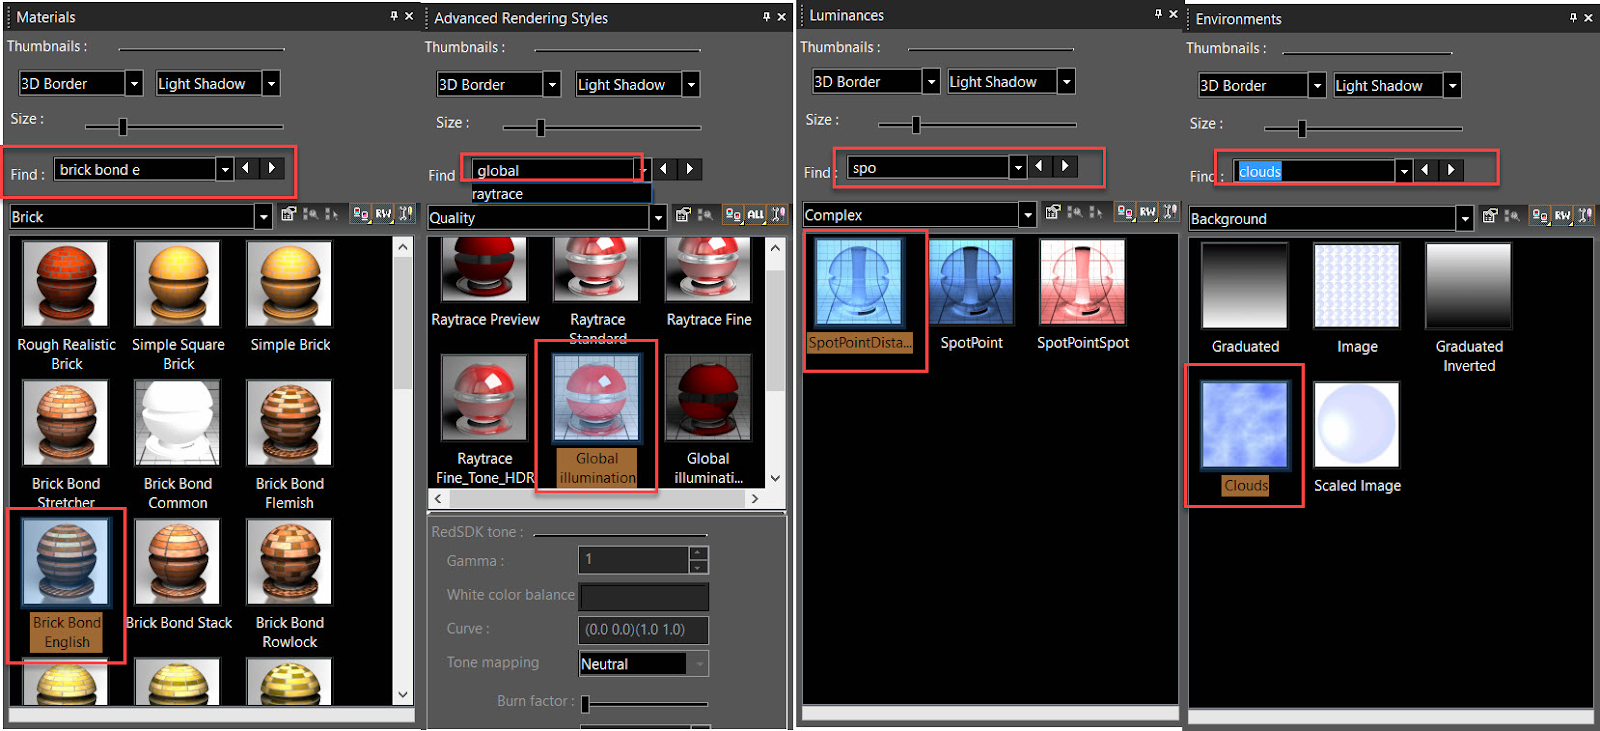Select the raytrace suggestion under Find
This screenshot has width=1600, height=731.
[561, 194]
